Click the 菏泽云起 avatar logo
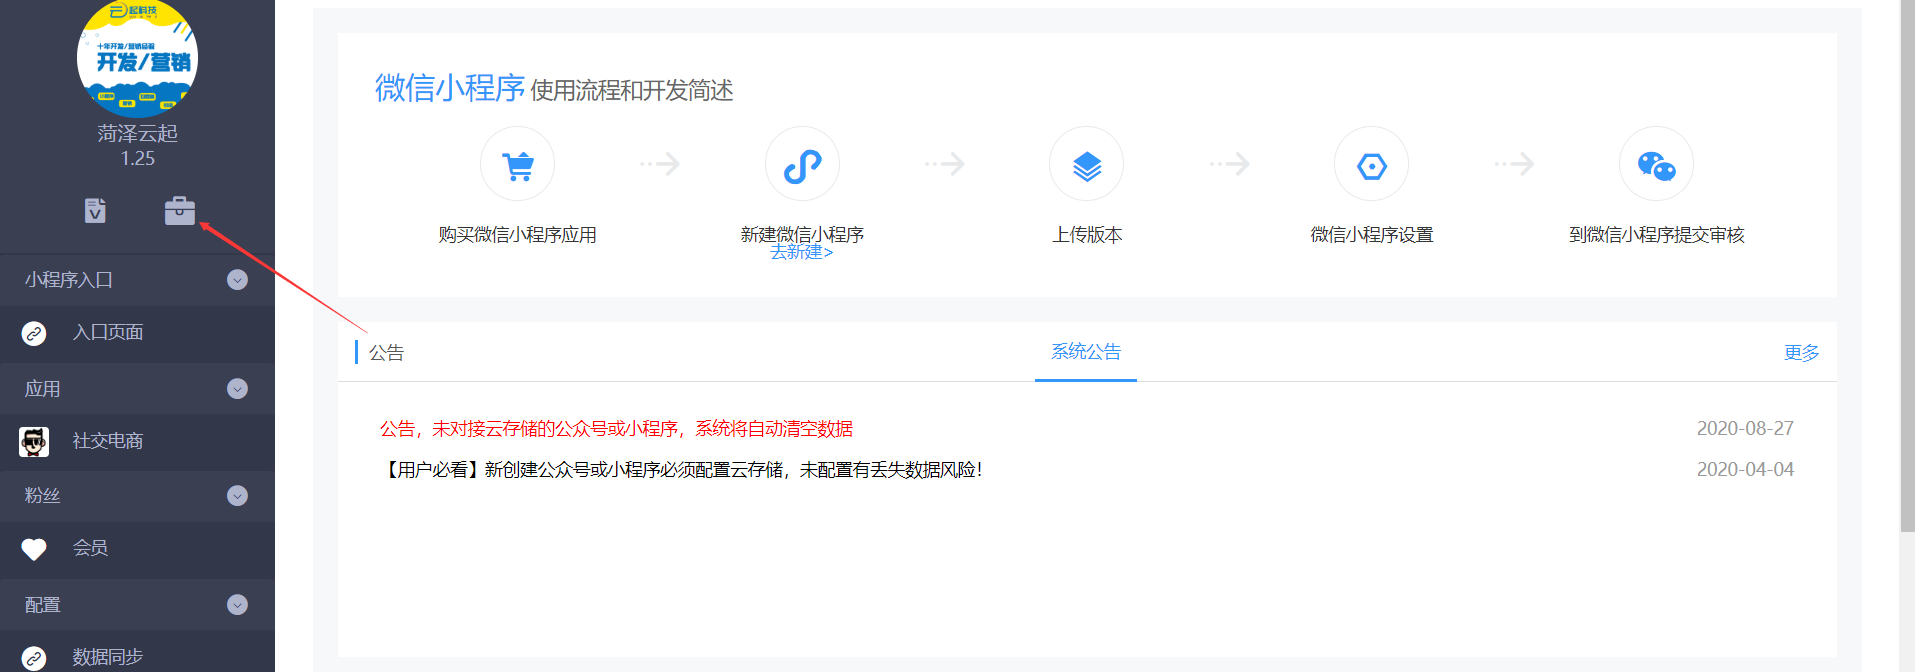The width and height of the screenshot is (1915, 672). [138, 58]
